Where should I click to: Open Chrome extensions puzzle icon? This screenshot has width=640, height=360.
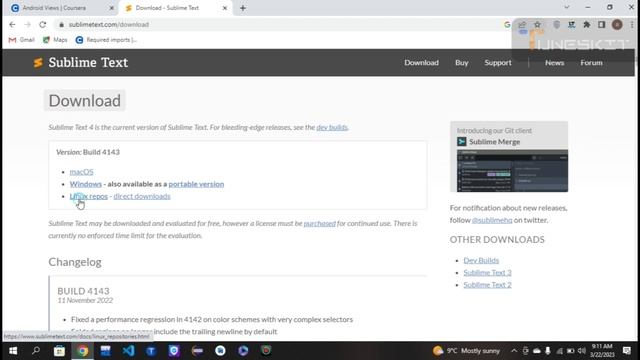pos(587,24)
